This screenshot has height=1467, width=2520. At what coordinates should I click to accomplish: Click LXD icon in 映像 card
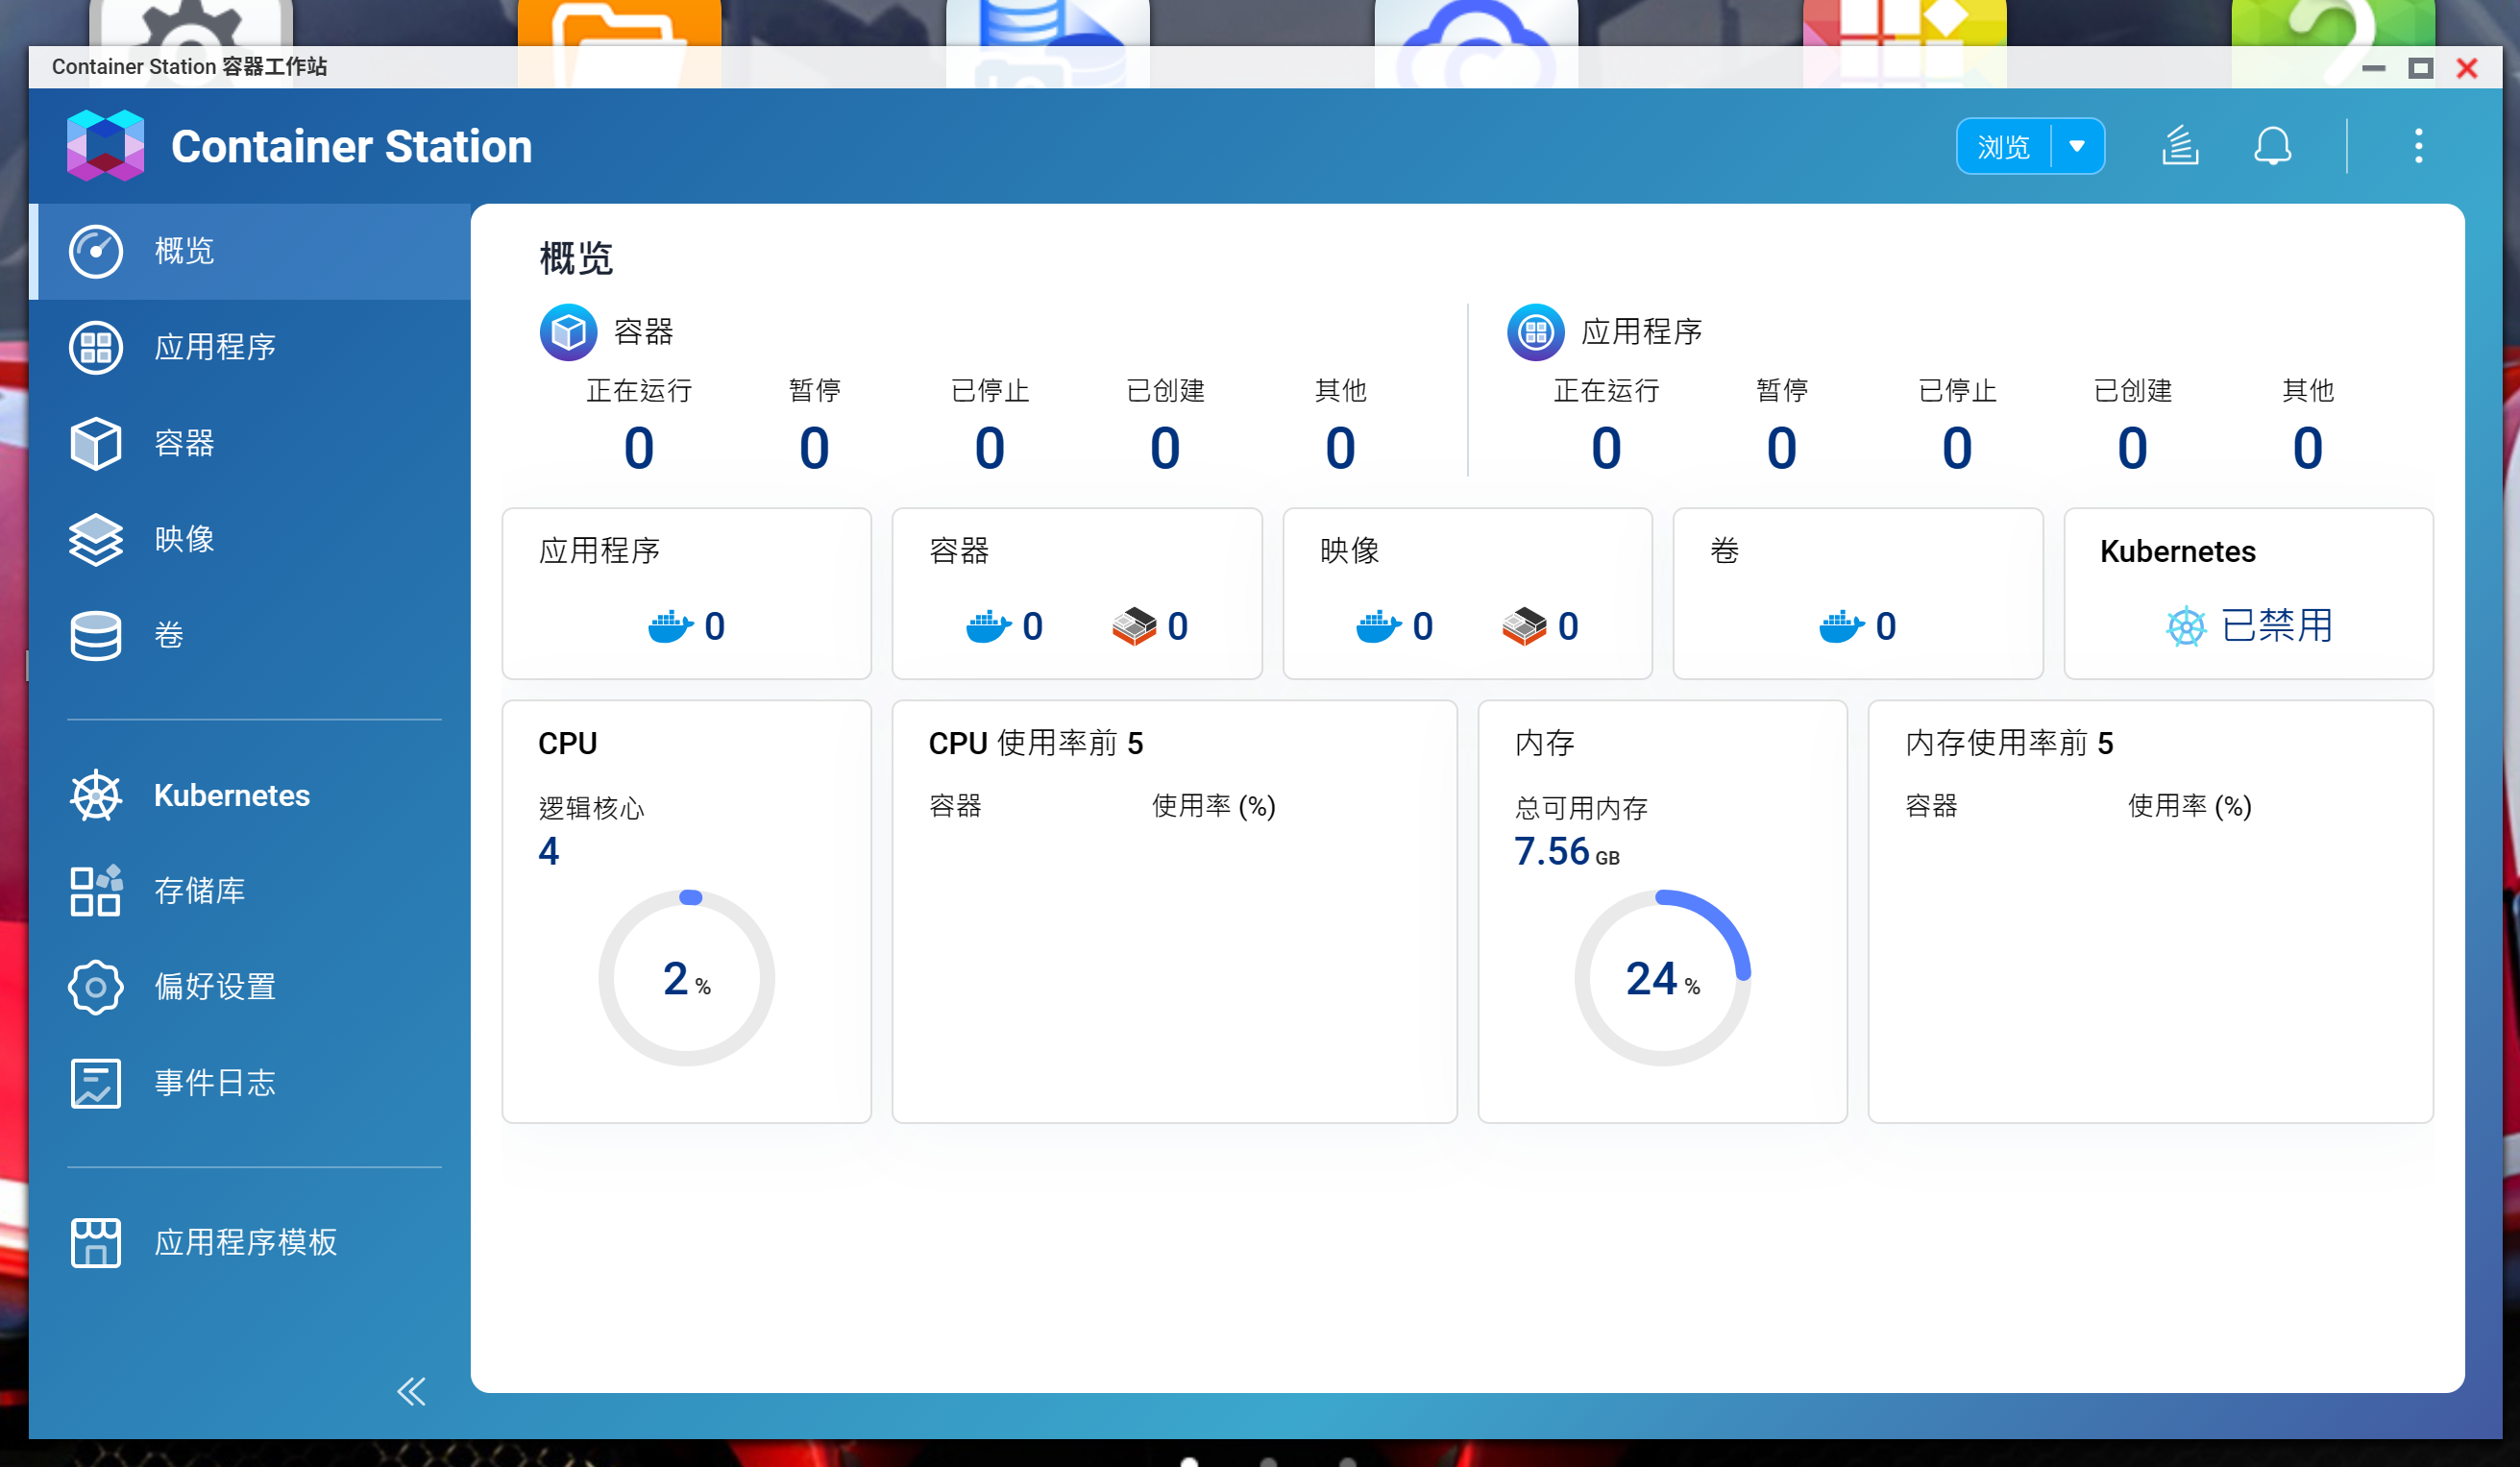(1524, 626)
